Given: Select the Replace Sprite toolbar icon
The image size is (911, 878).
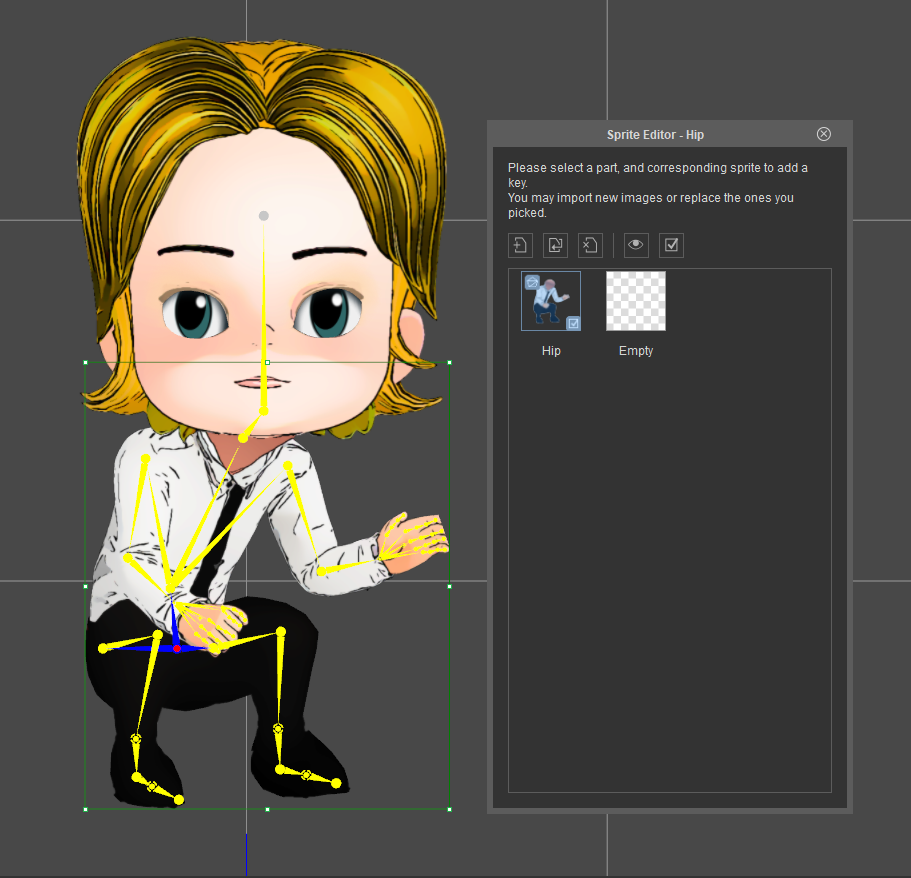Looking at the screenshot, I should point(555,245).
